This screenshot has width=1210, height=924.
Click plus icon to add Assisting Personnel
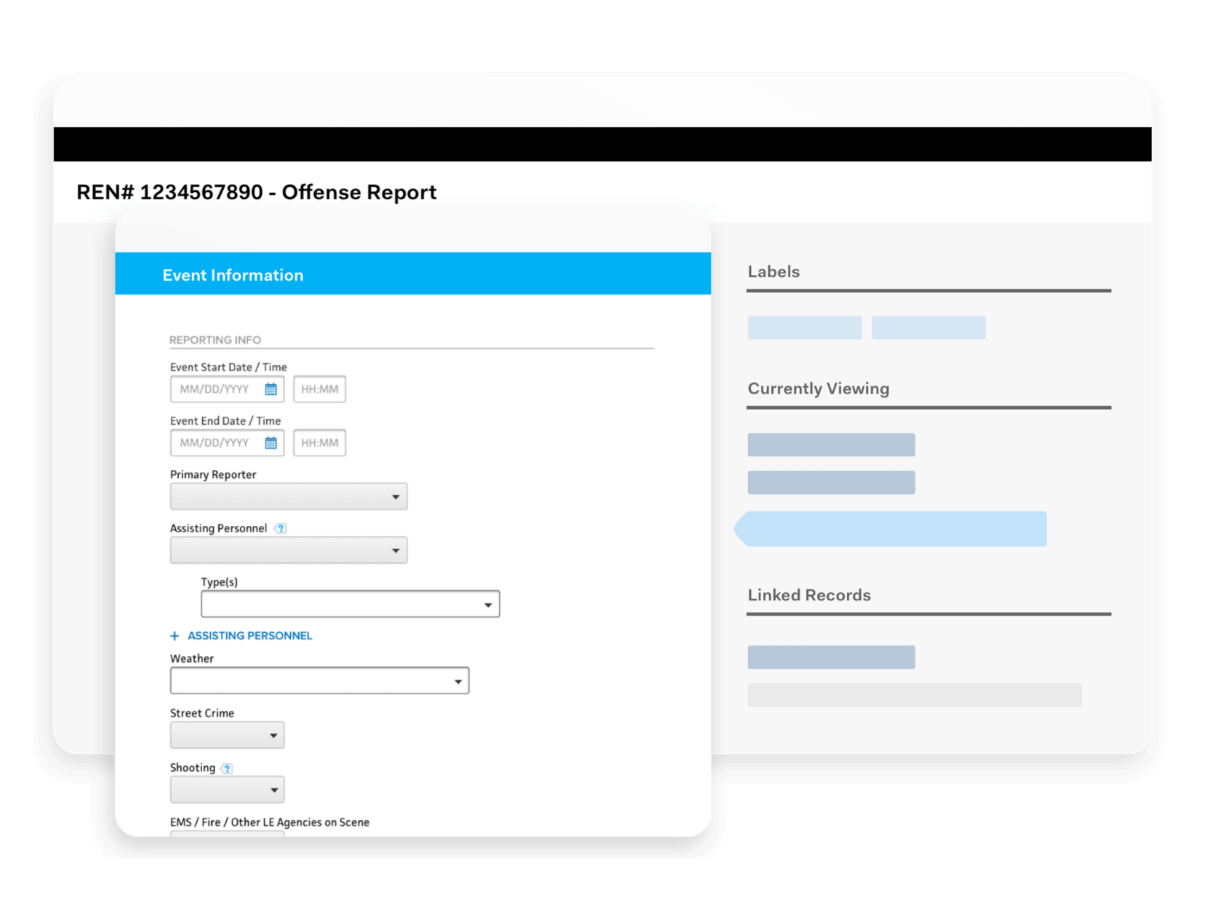pos(174,635)
